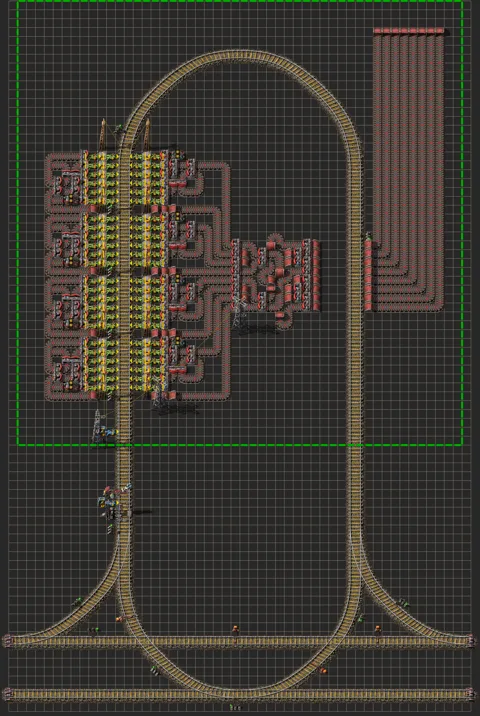Click the green signal below the bottom horizontal track

235,707
